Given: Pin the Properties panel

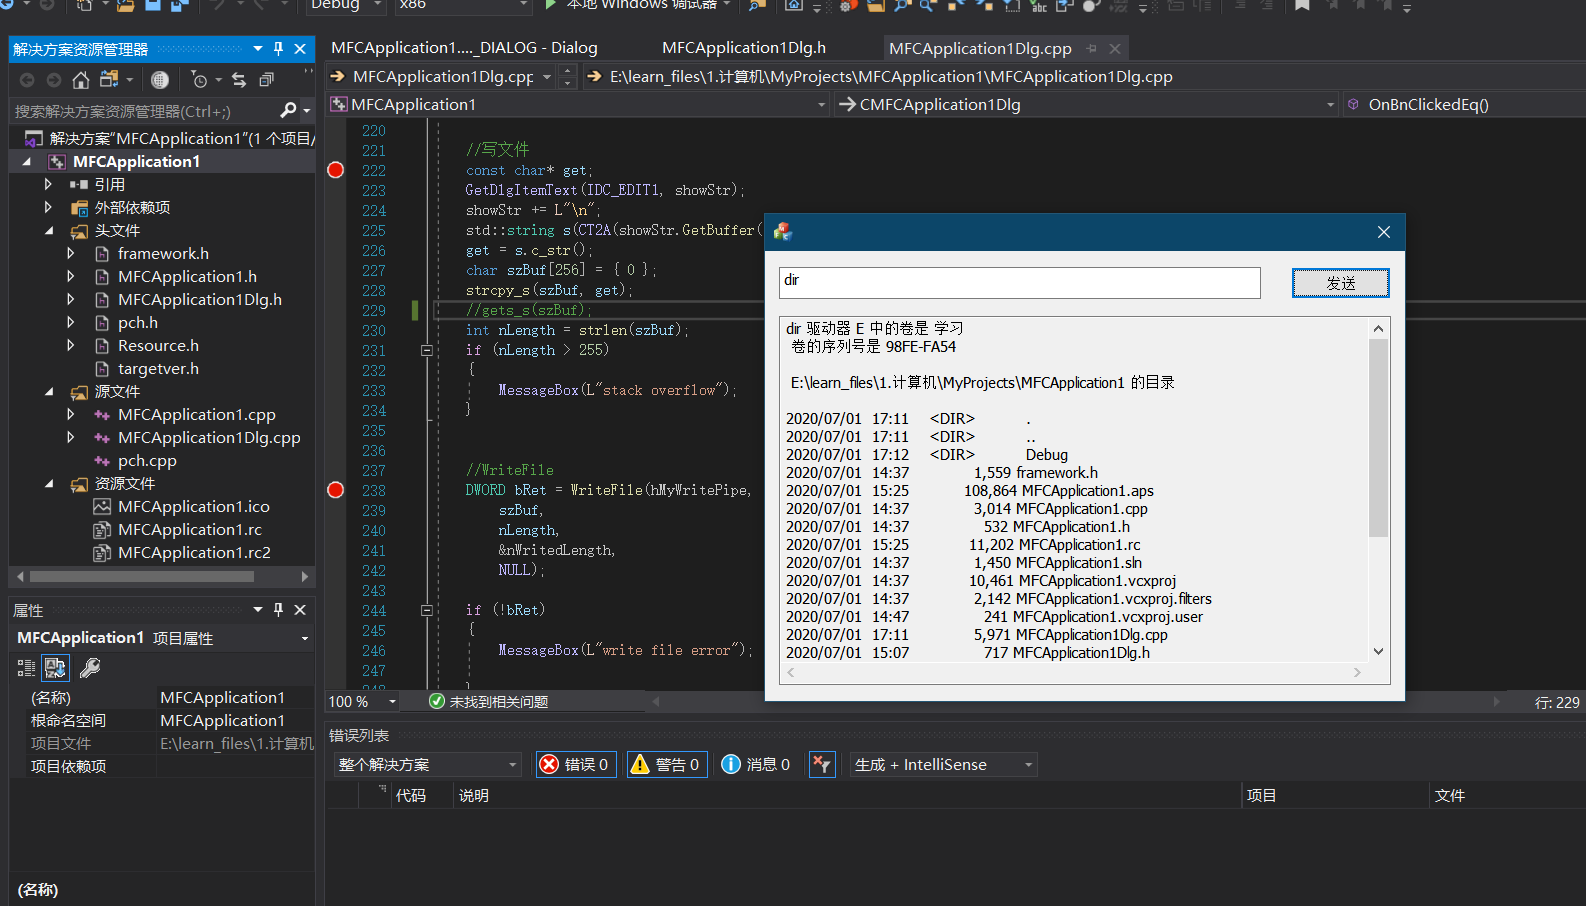Looking at the screenshot, I should tap(278, 609).
